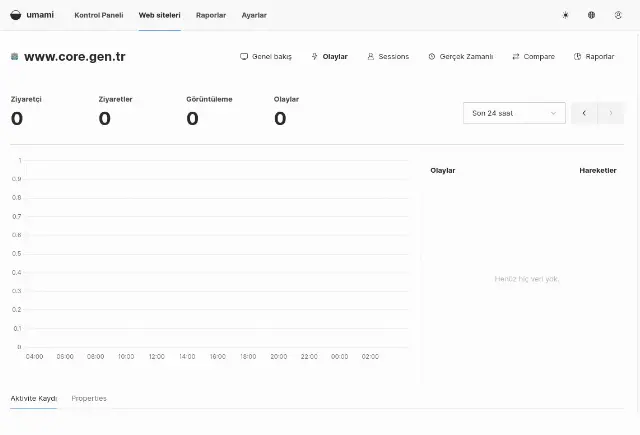
Task: Click the www.core.gen.tr site title
Action: (x=75, y=56)
